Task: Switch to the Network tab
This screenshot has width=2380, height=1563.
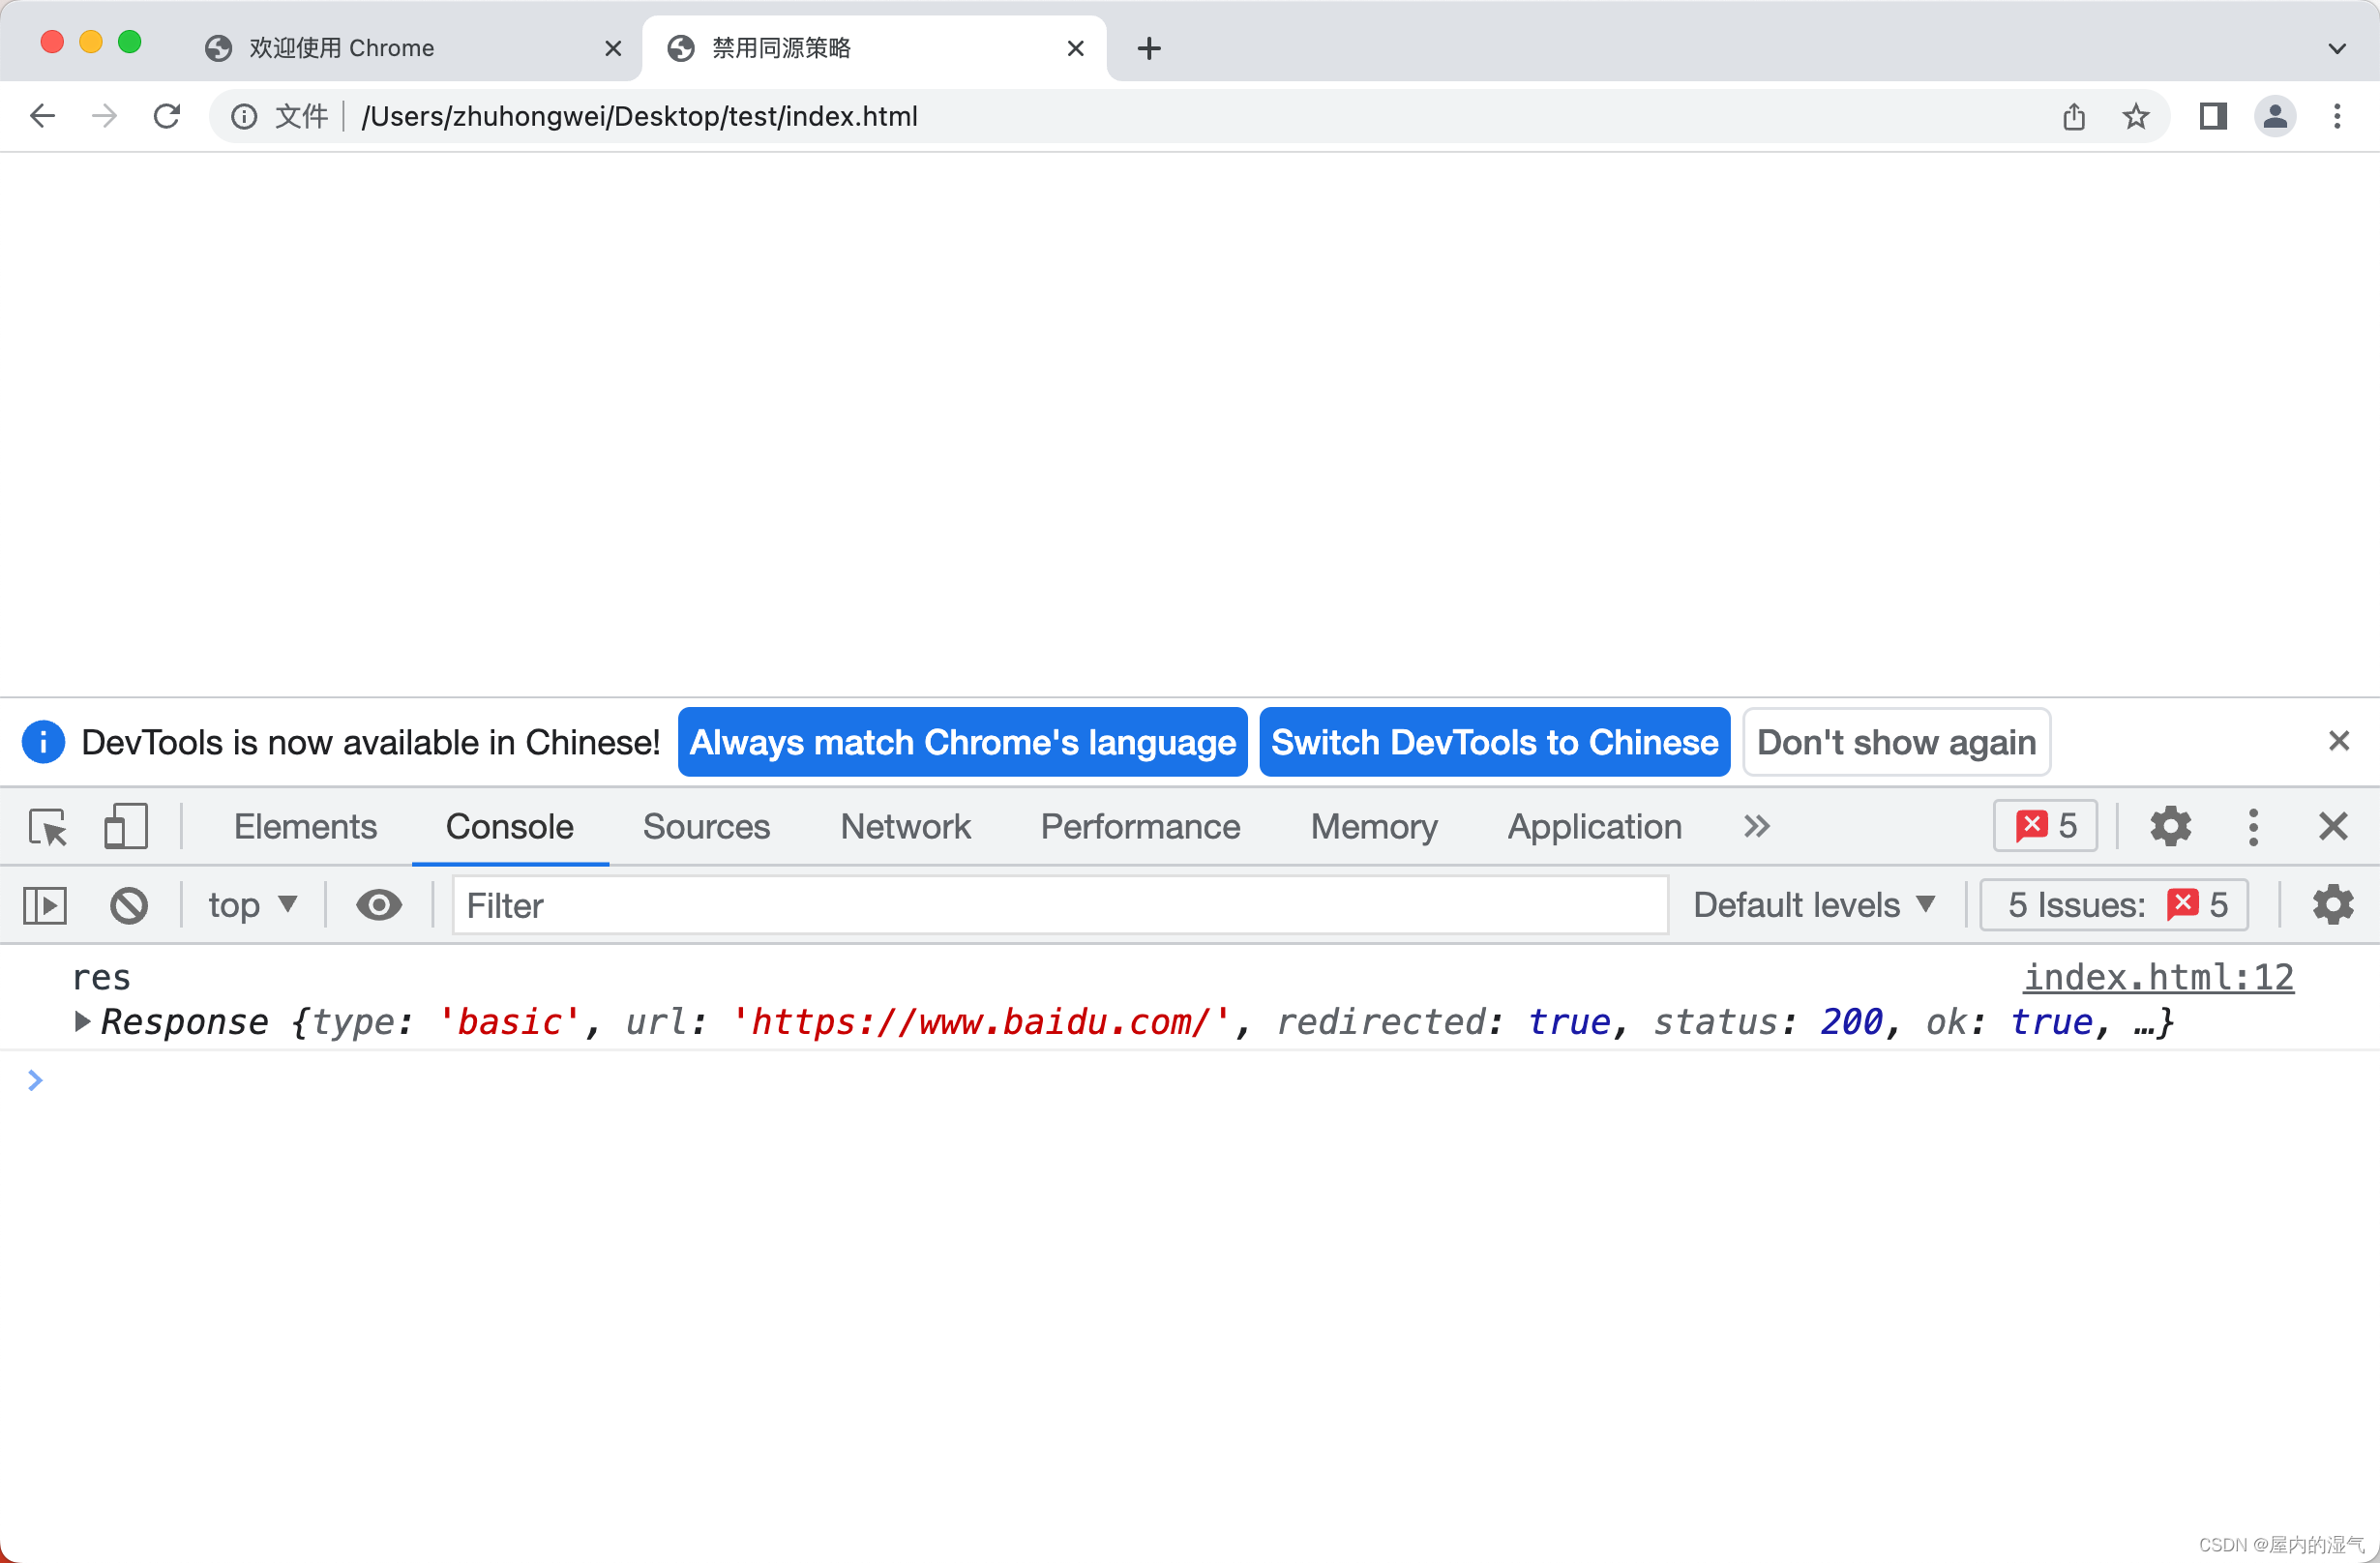Action: click(905, 827)
